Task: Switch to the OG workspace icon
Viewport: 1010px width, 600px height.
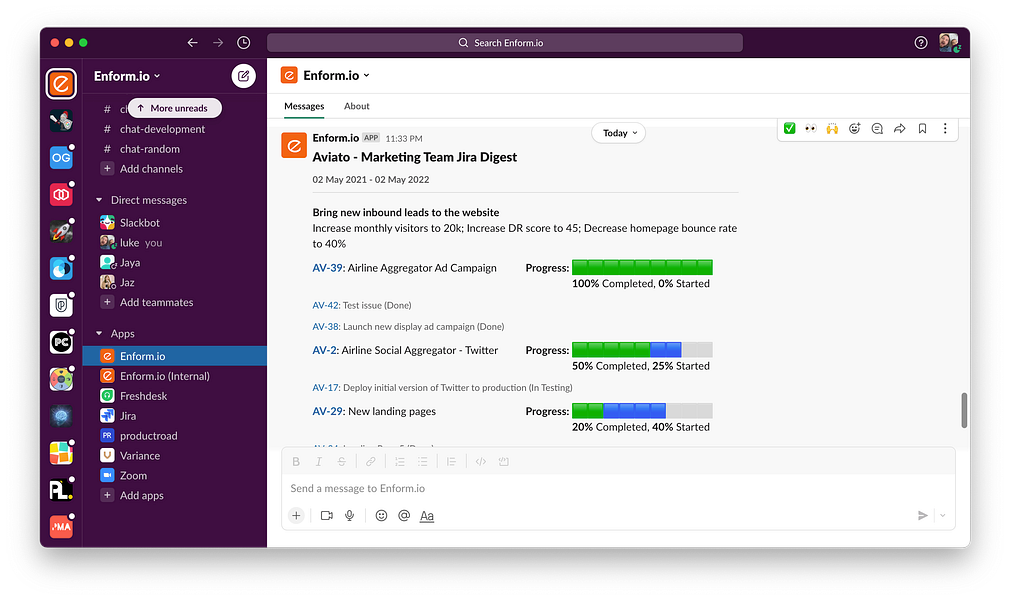Action: click(61, 157)
